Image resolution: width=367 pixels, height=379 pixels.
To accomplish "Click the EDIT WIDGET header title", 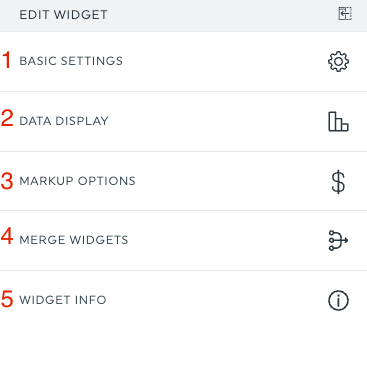I will coord(63,15).
